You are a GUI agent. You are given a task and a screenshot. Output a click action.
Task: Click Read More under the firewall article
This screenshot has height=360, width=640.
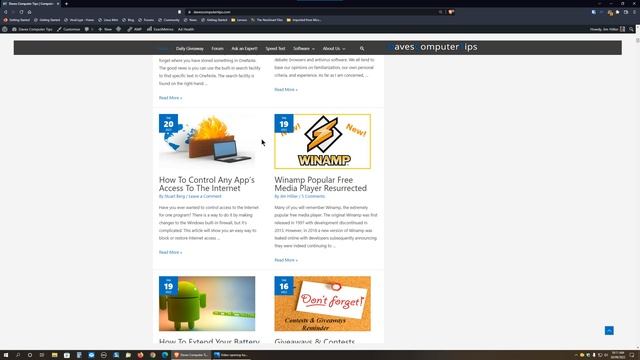point(171,252)
